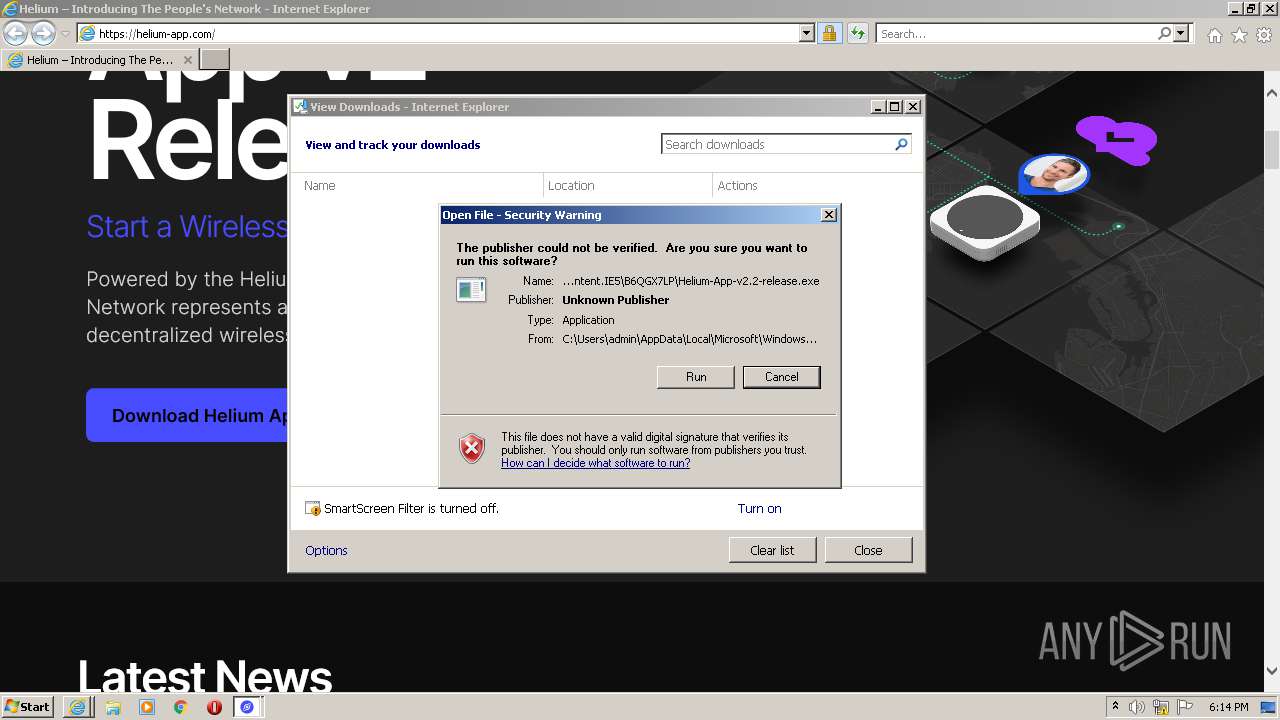
Task: Click the magnifier icon in browser search
Action: point(1164,33)
